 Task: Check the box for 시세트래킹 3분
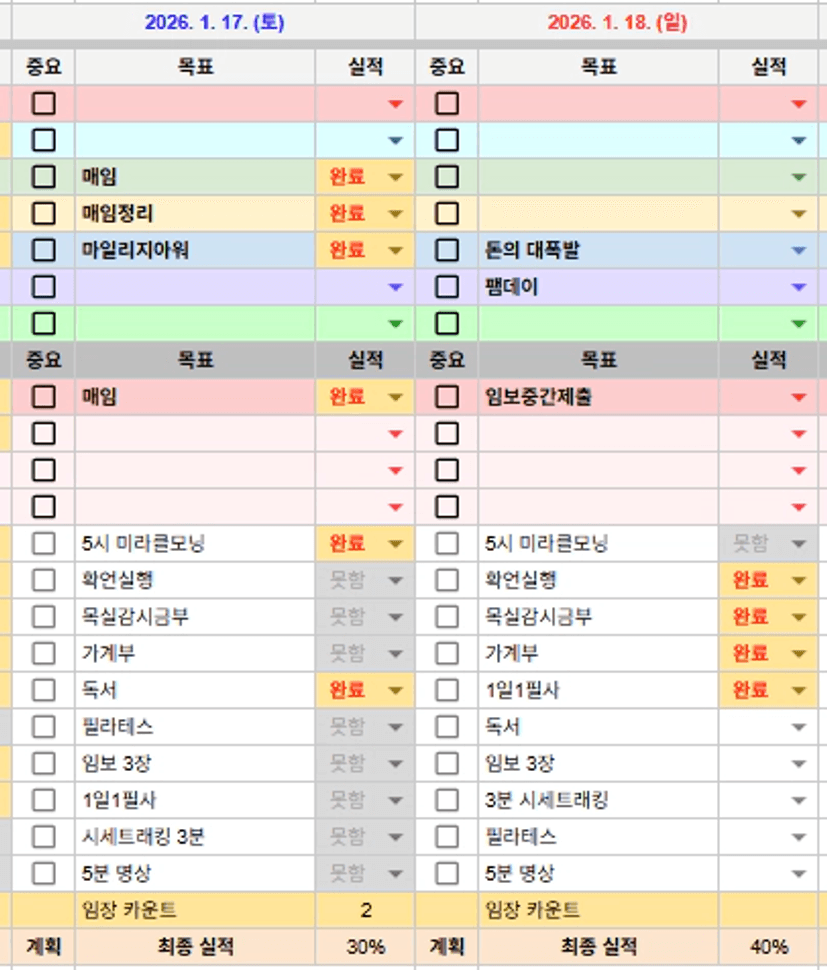click(43, 836)
